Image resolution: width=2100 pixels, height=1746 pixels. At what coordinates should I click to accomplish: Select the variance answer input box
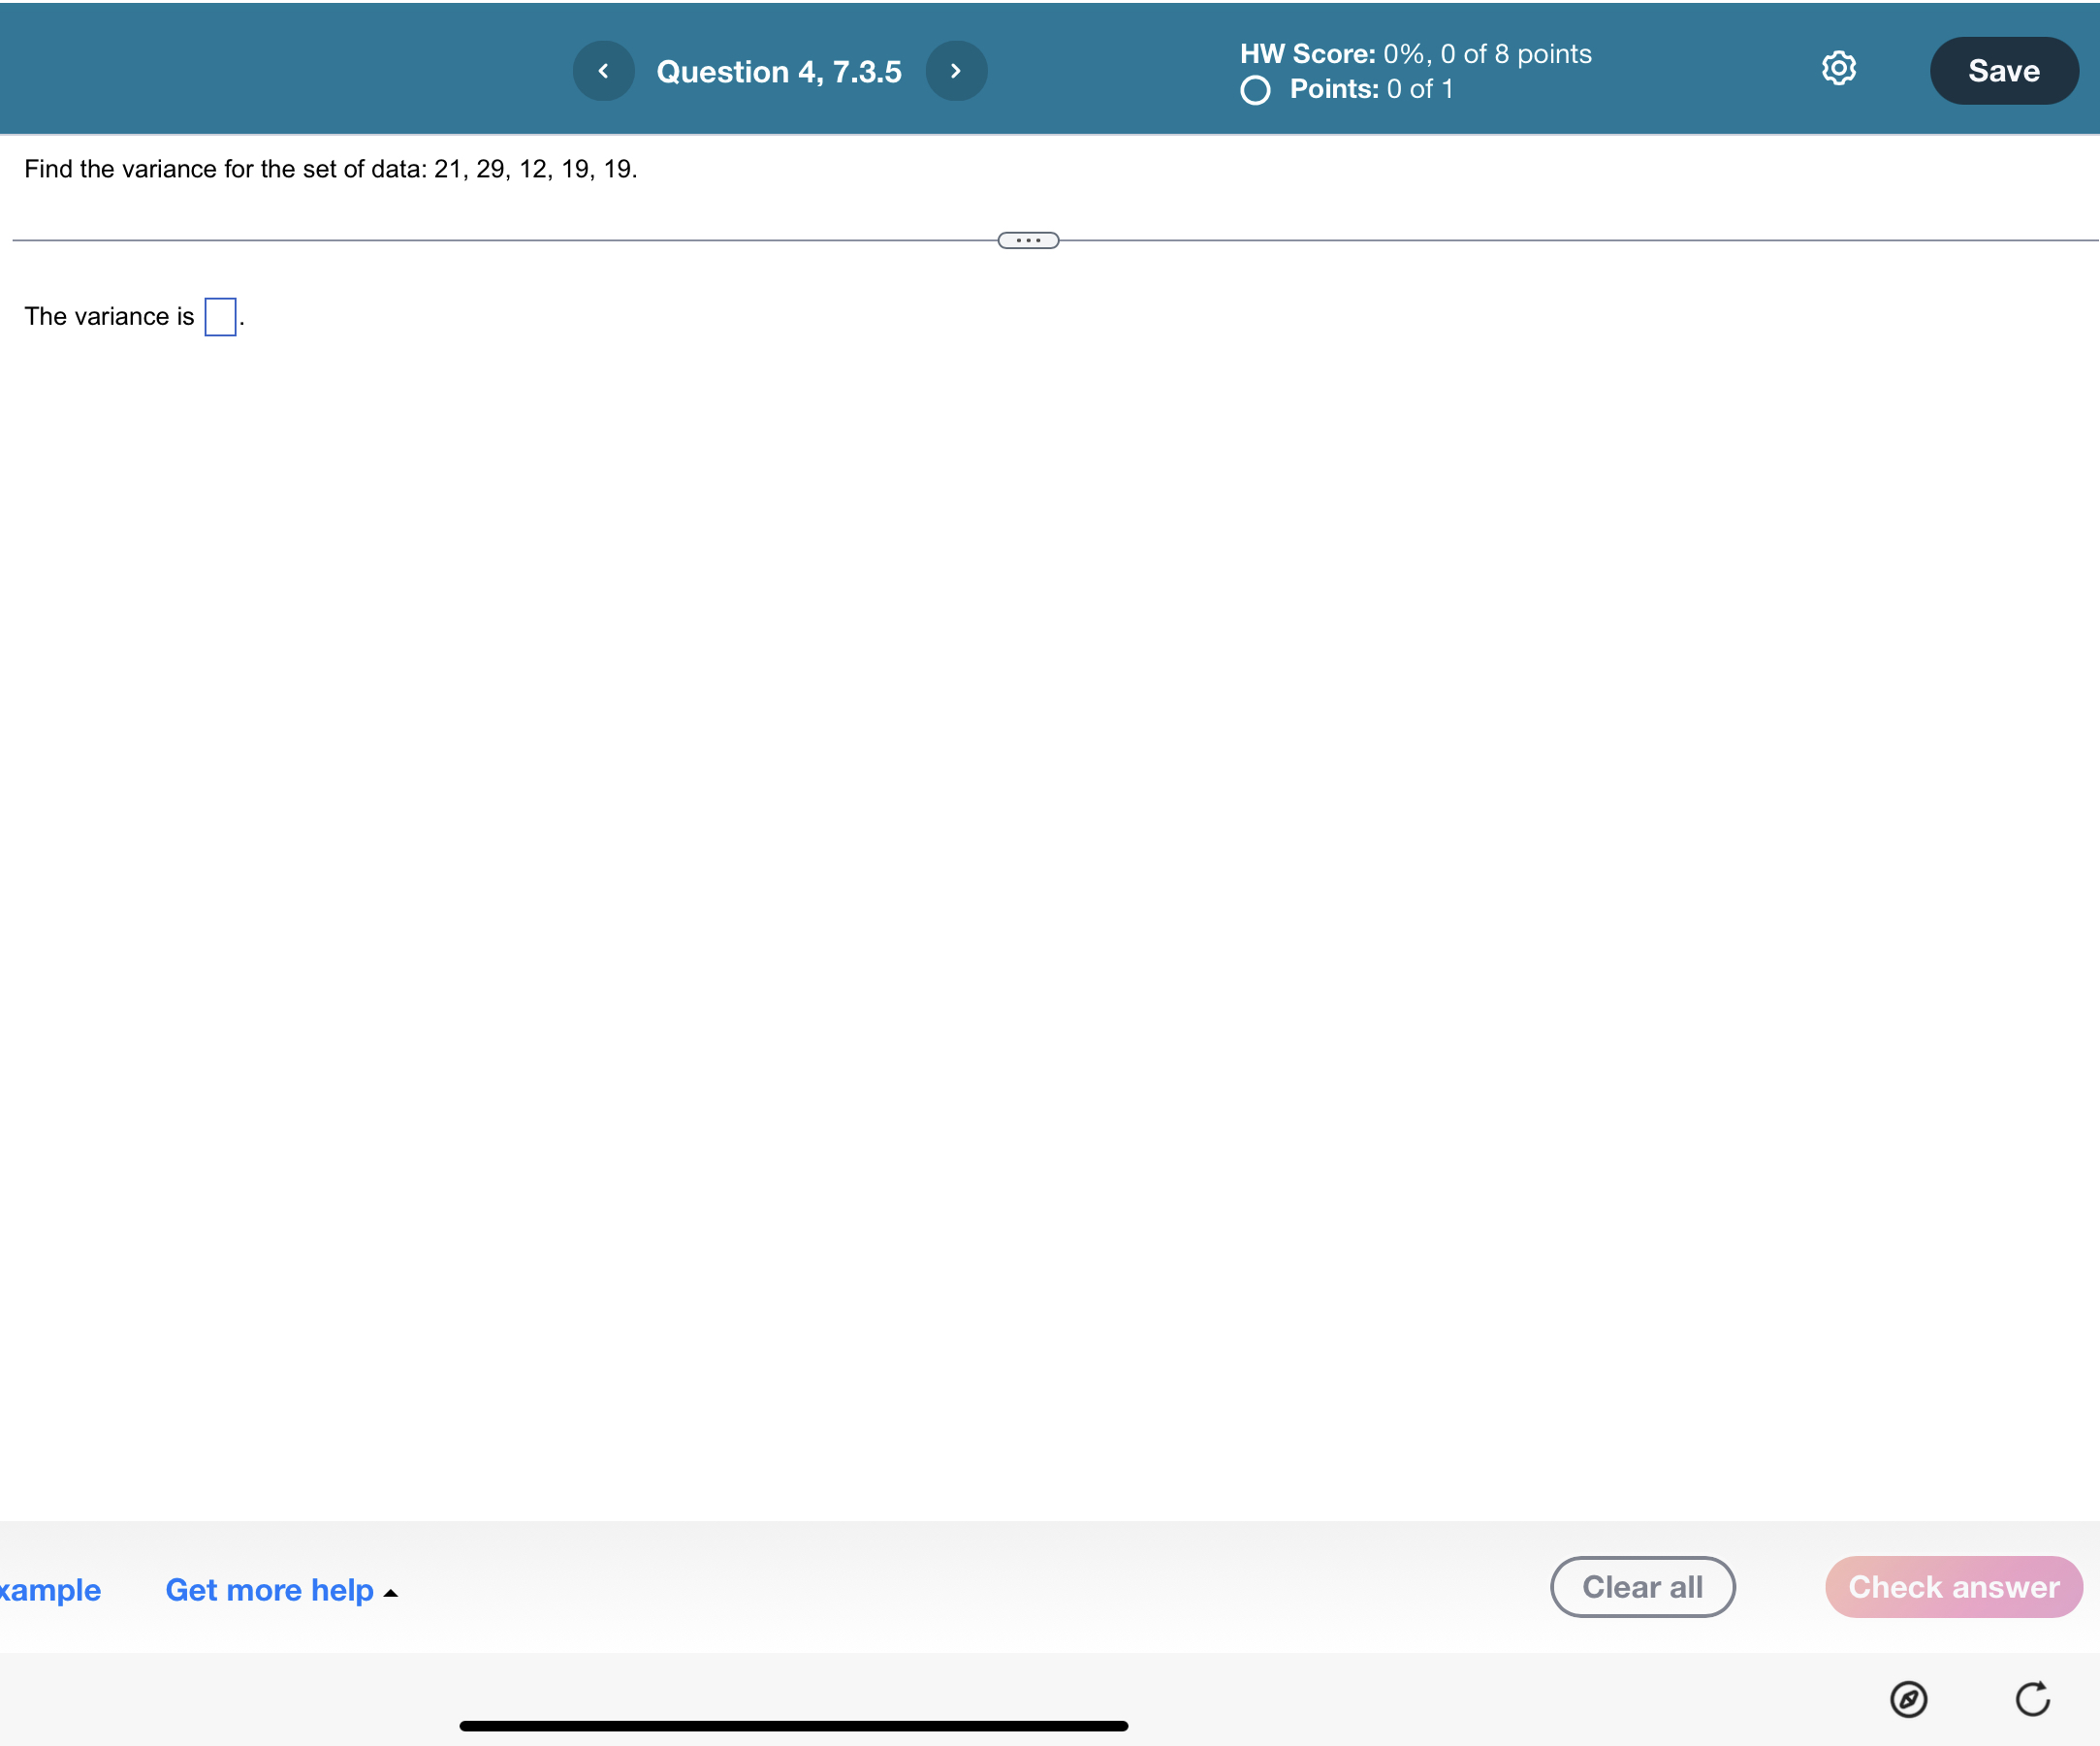(219, 316)
